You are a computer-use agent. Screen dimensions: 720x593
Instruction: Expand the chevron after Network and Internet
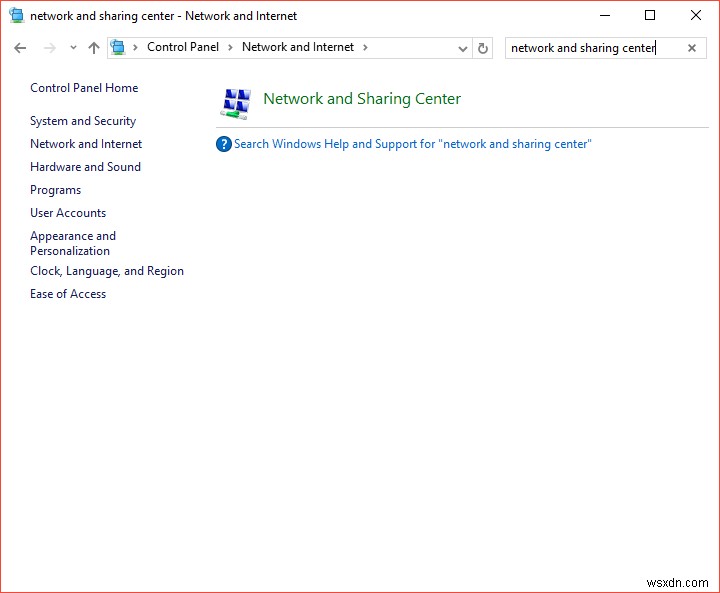365,47
